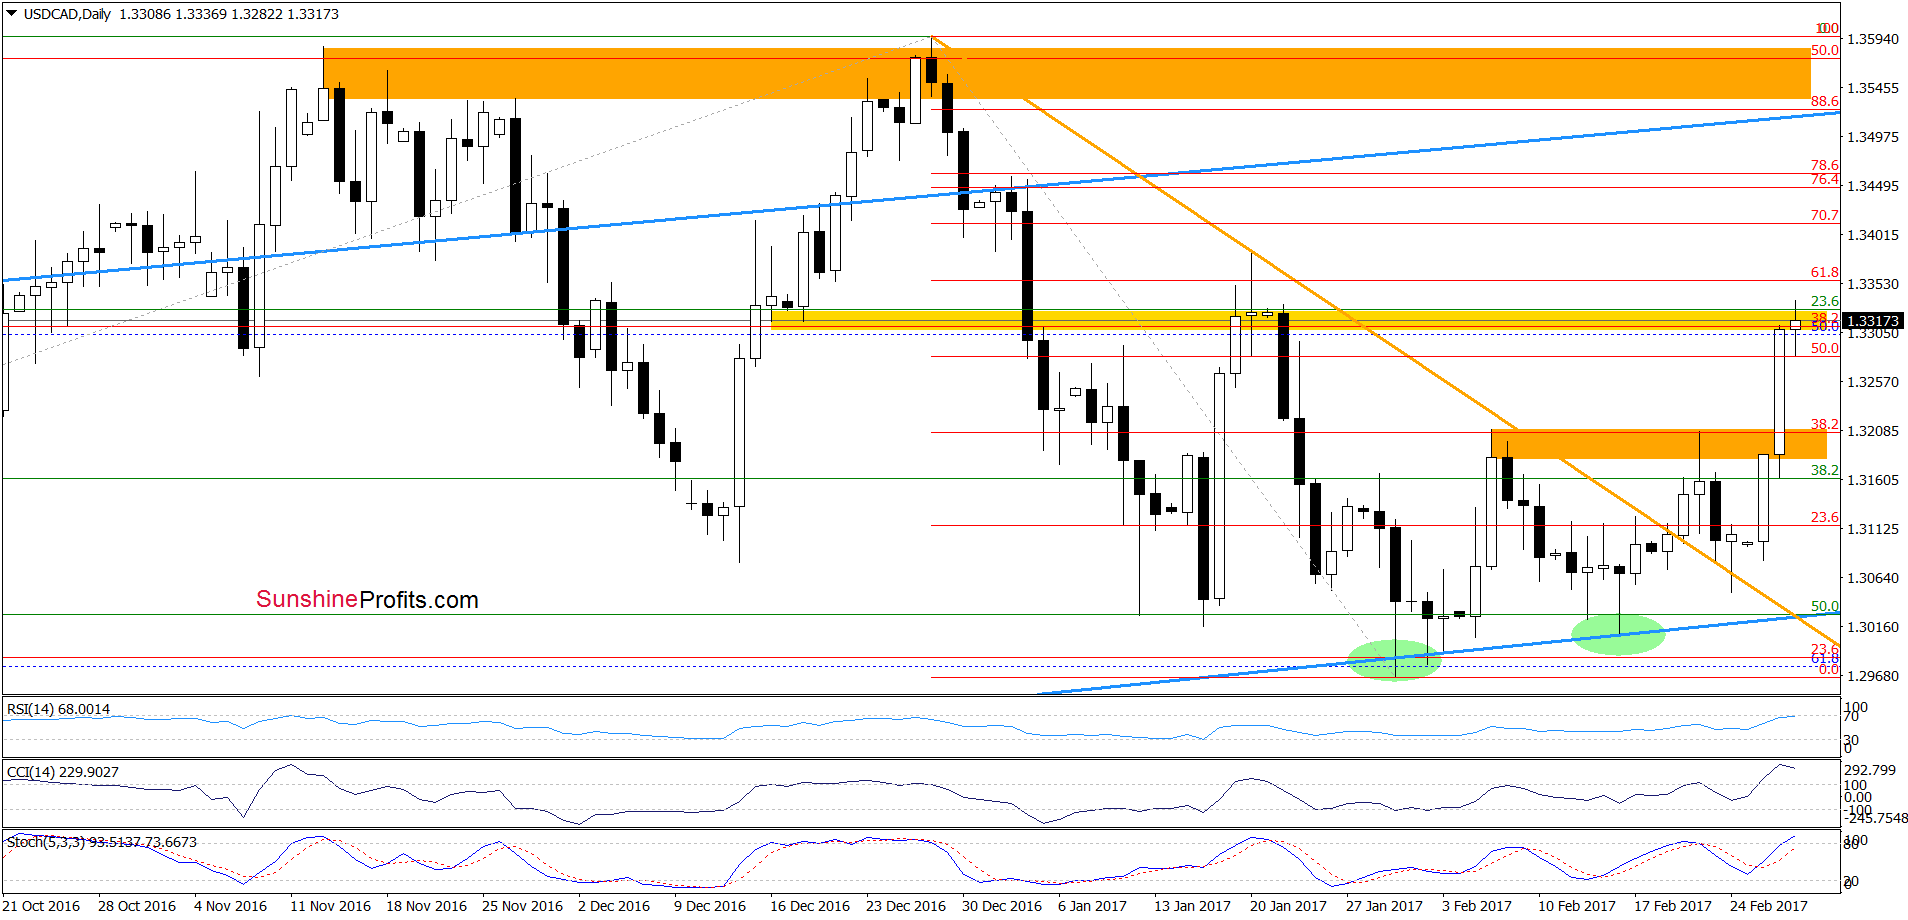Click the RSI(14) 68.0014 indicator label
Viewport: 1908px width, 920px height.
[x=59, y=709]
